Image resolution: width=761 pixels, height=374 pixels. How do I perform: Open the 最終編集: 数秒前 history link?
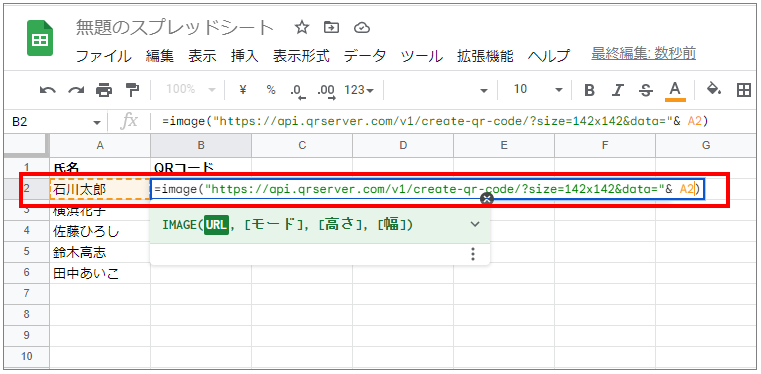[x=644, y=54]
